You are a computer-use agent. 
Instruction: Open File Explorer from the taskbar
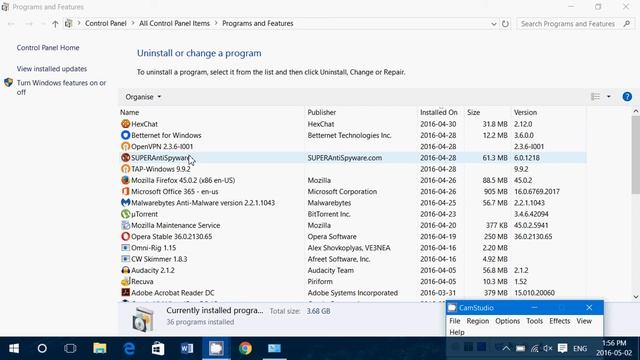click(x=100, y=348)
